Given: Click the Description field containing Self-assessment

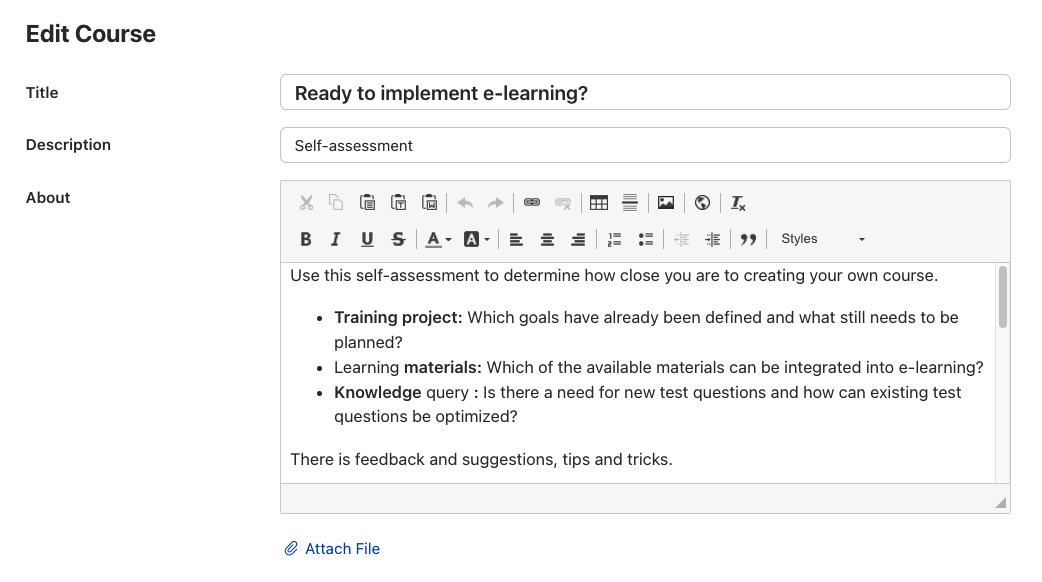Looking at the screenshot, I should tap(645, 145).
